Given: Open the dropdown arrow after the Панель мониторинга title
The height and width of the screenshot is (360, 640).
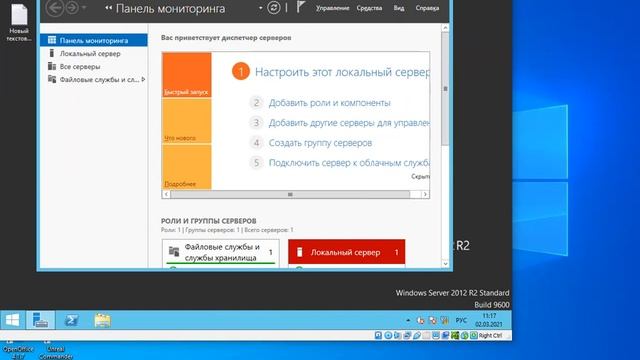Looking at the screenshot, I should [260, 8].
